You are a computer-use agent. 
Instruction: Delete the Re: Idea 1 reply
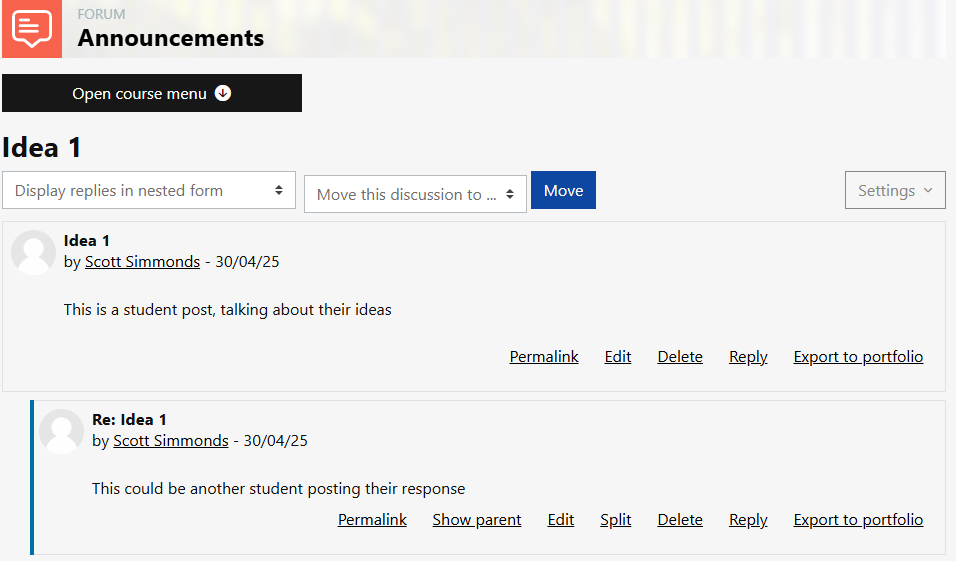(680, 520)
